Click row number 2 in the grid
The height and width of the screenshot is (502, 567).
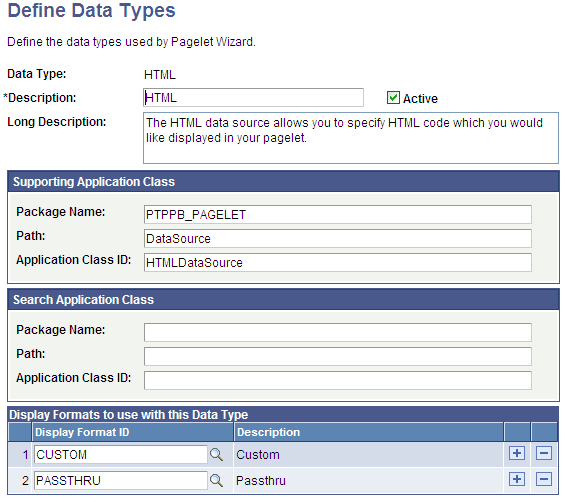click(25, 481)
